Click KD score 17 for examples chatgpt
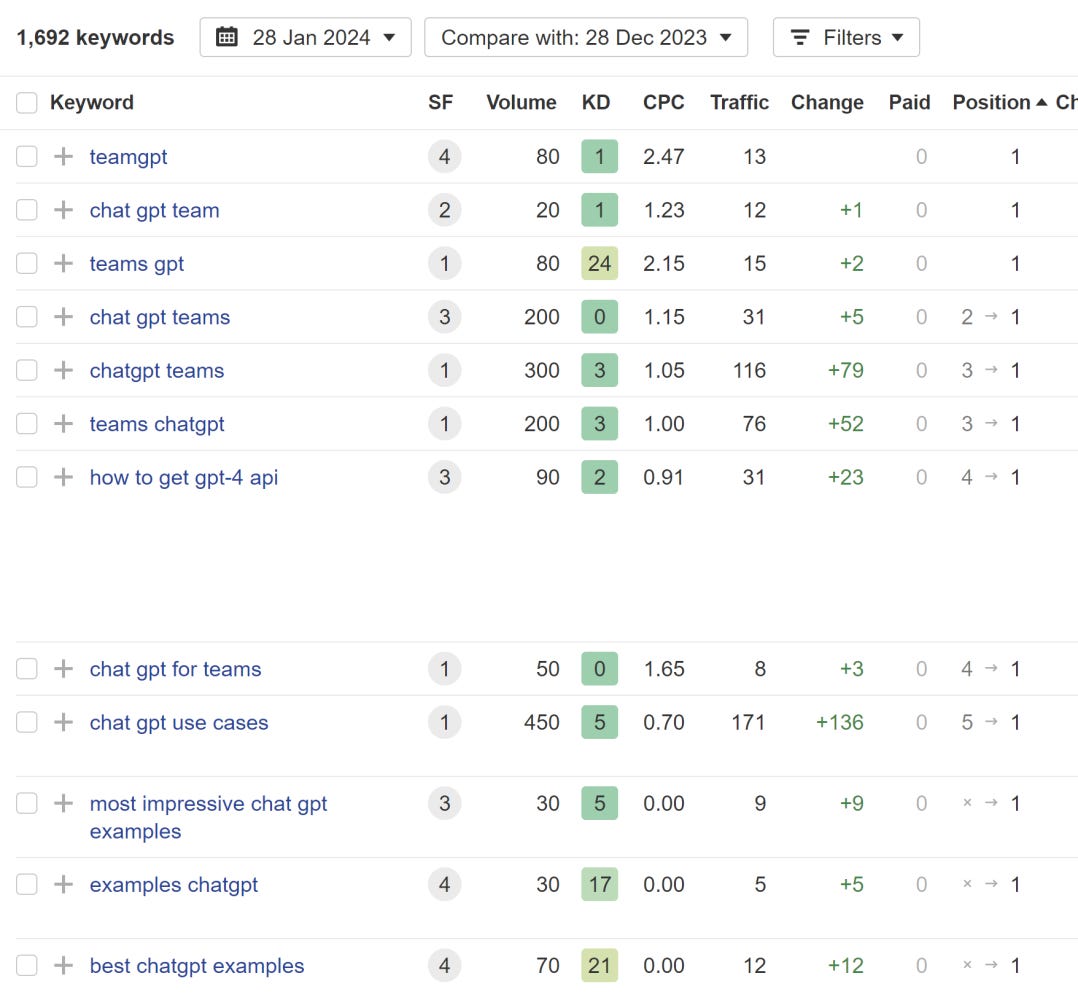The width and height of the screenshot is (1078, 1000). coord(600,885)
